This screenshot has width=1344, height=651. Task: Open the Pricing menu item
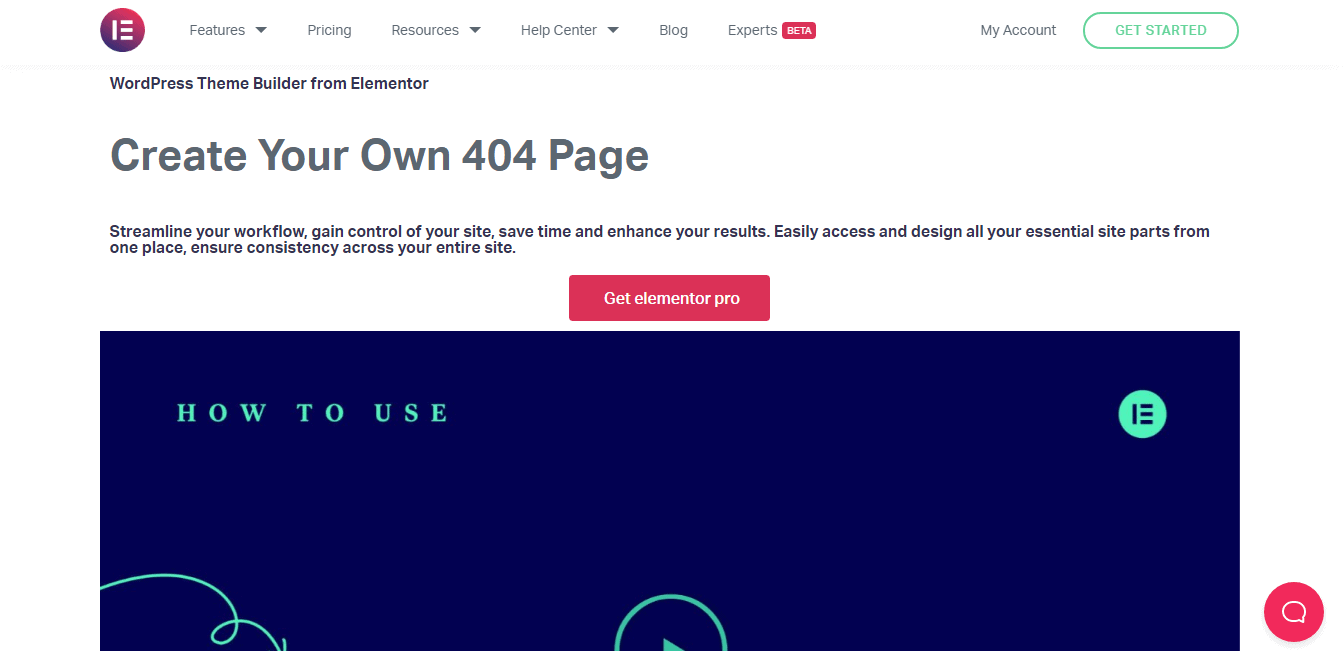[329, 30]
